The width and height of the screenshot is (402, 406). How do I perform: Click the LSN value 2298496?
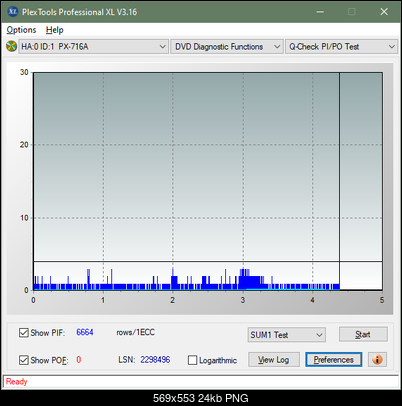pos(155,360)
